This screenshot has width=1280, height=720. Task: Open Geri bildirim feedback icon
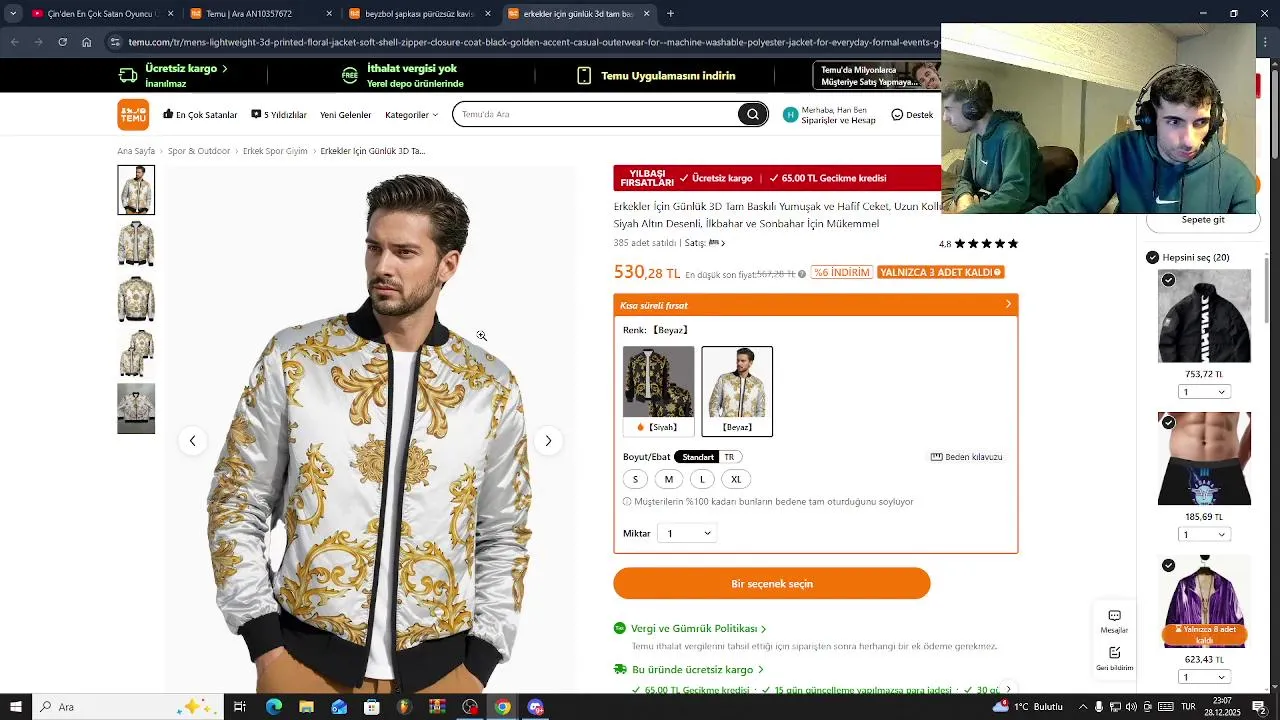[x=1114, y=658]
